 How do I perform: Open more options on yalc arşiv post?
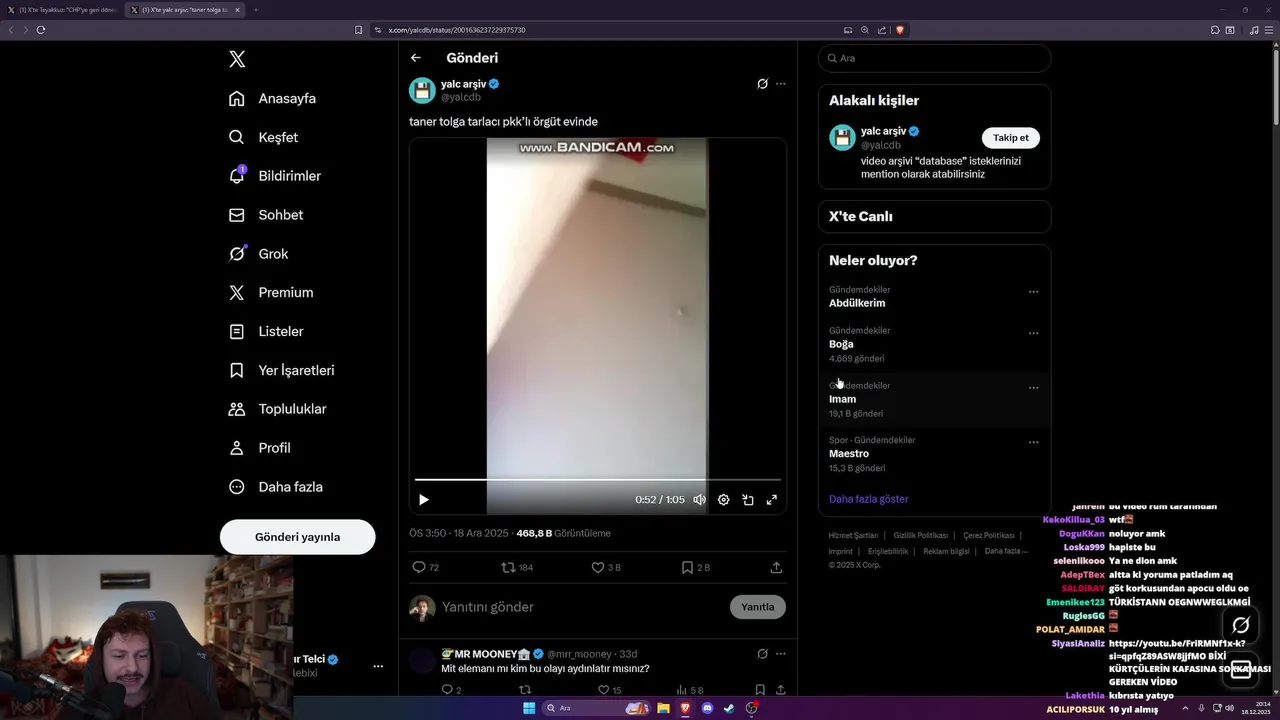click(781, 84)
